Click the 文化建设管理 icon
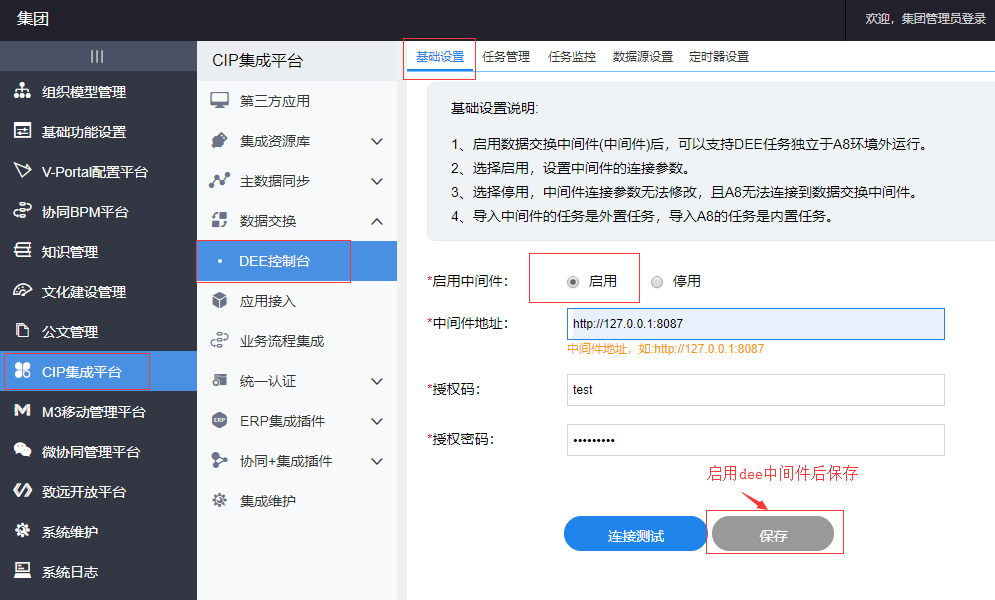This screenshot has width=995, height=600. 22,290
